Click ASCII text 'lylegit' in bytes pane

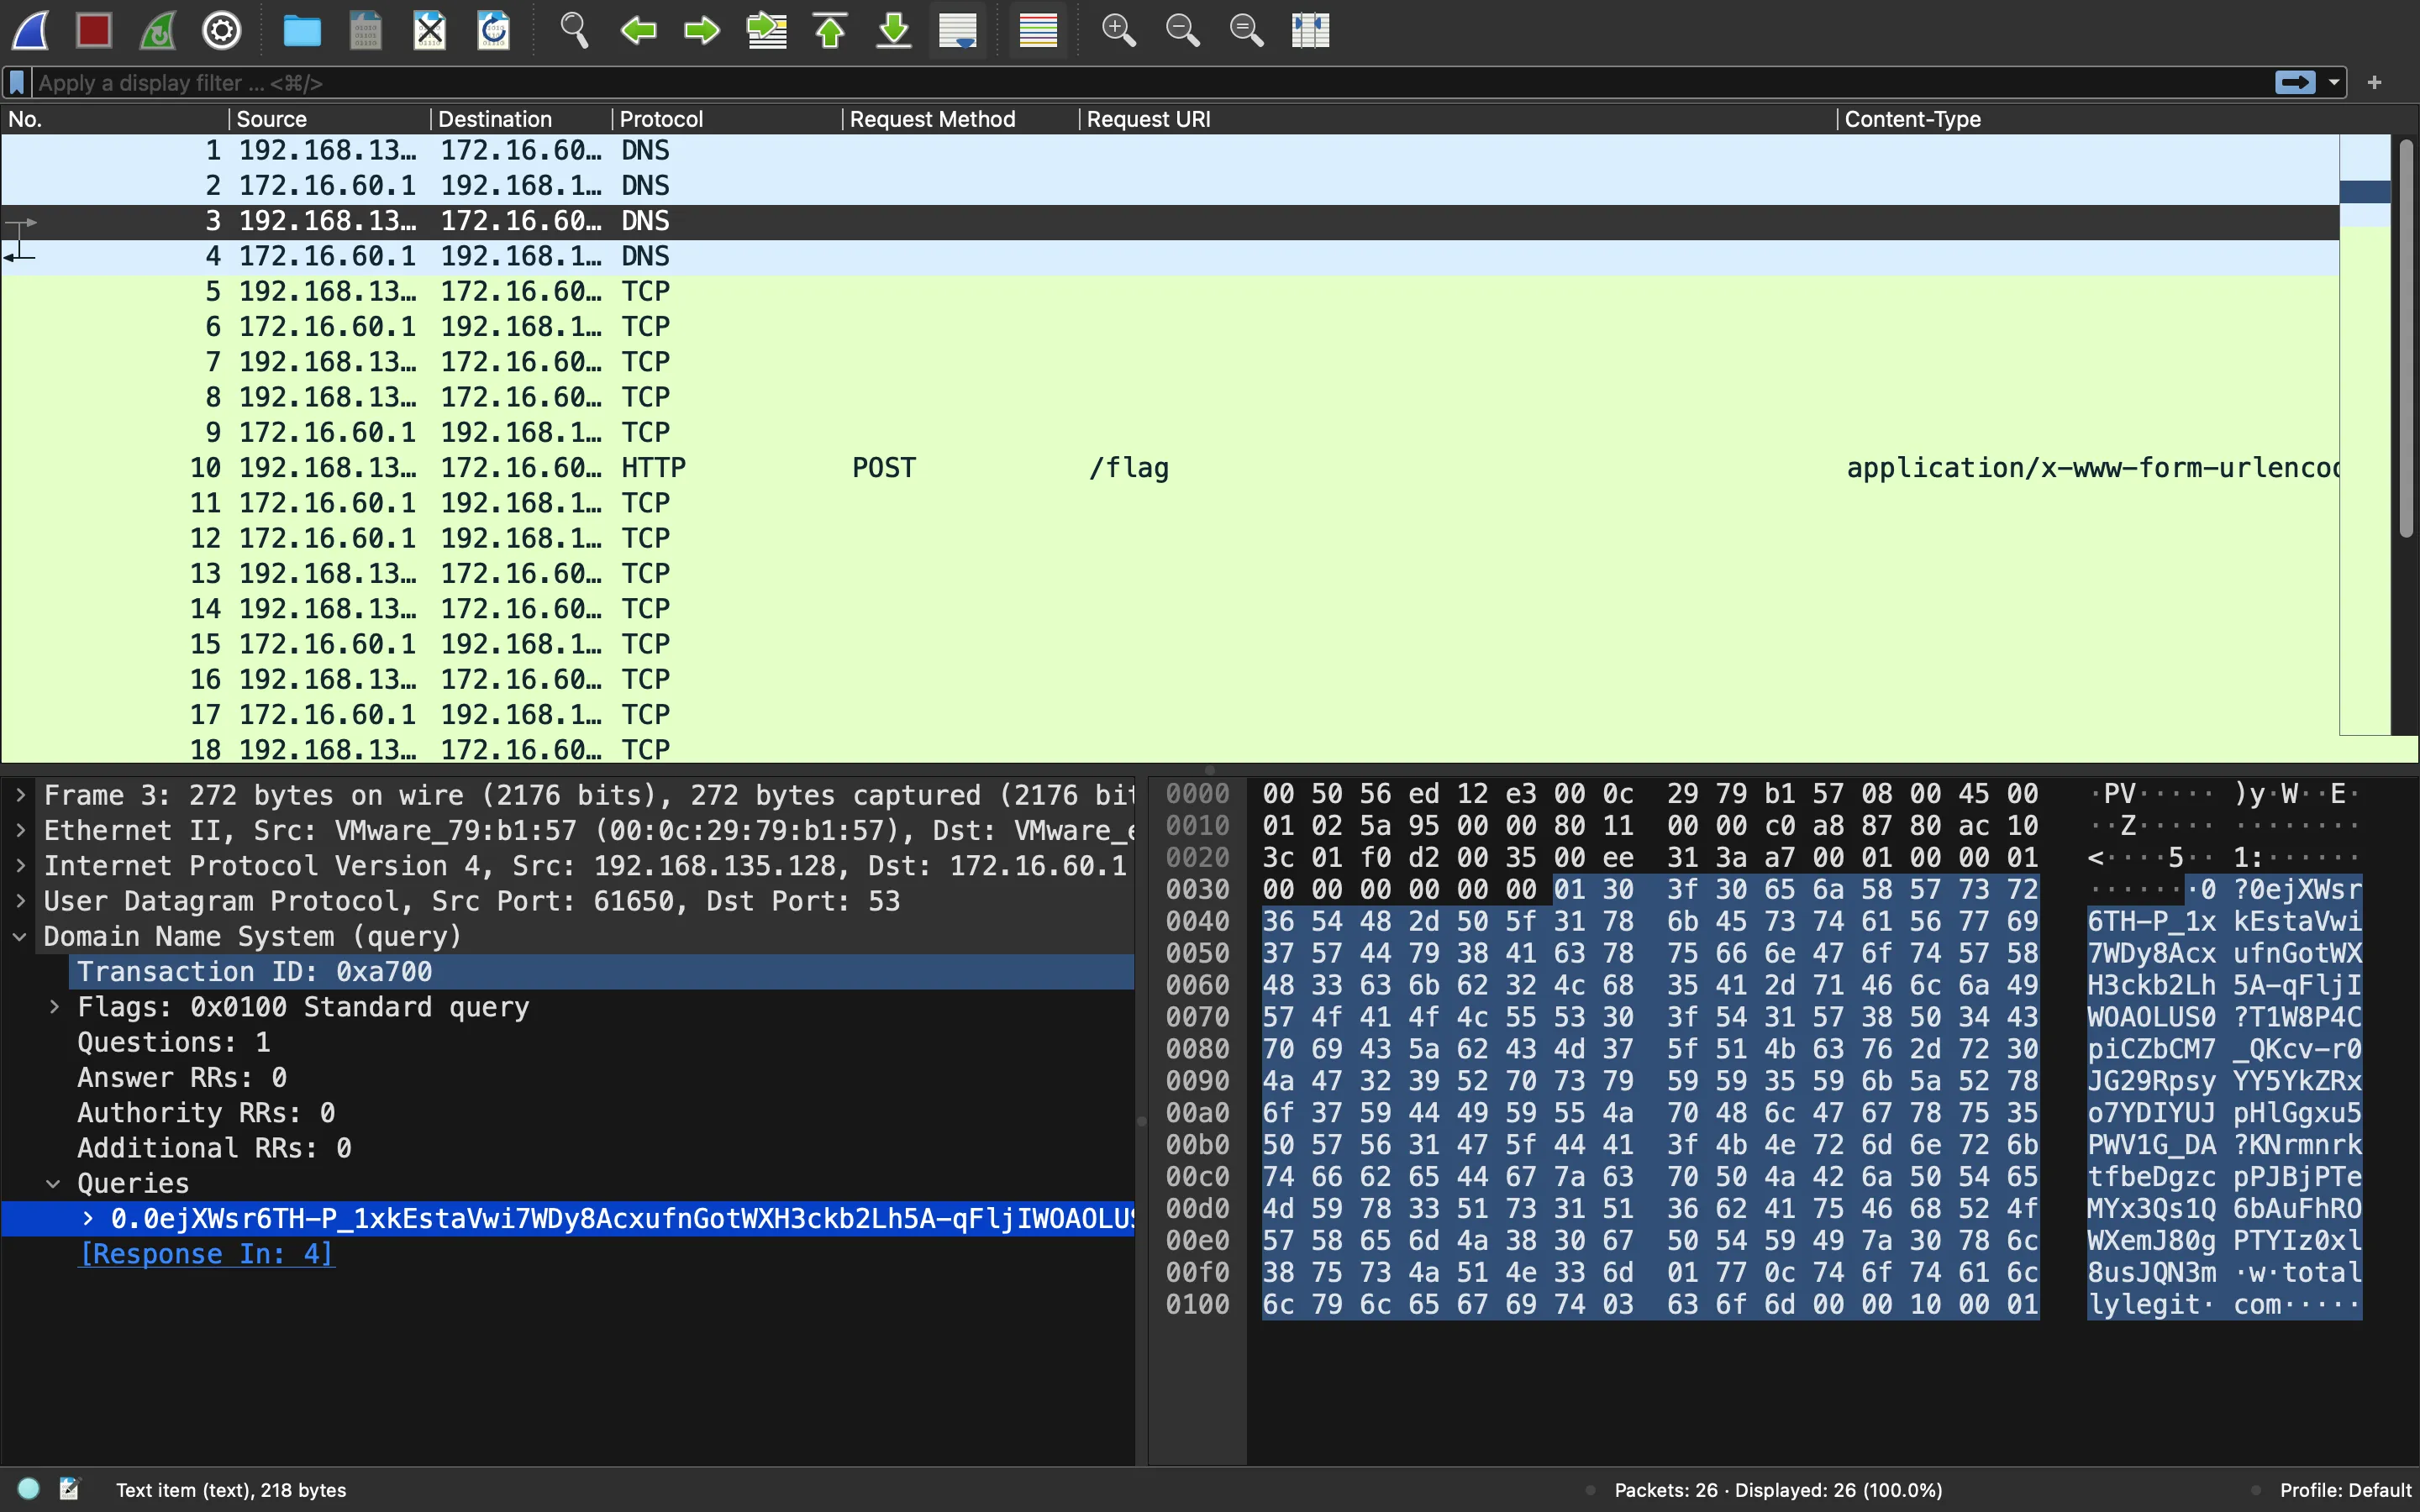coord(2144,1305)
